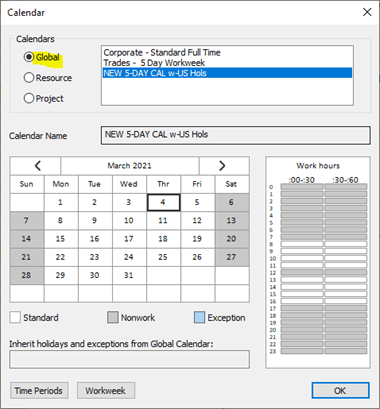Viewport: 380px width, 409px height.
Task: Click hour 0 :00-:30 block
Action: pos(302,187)
